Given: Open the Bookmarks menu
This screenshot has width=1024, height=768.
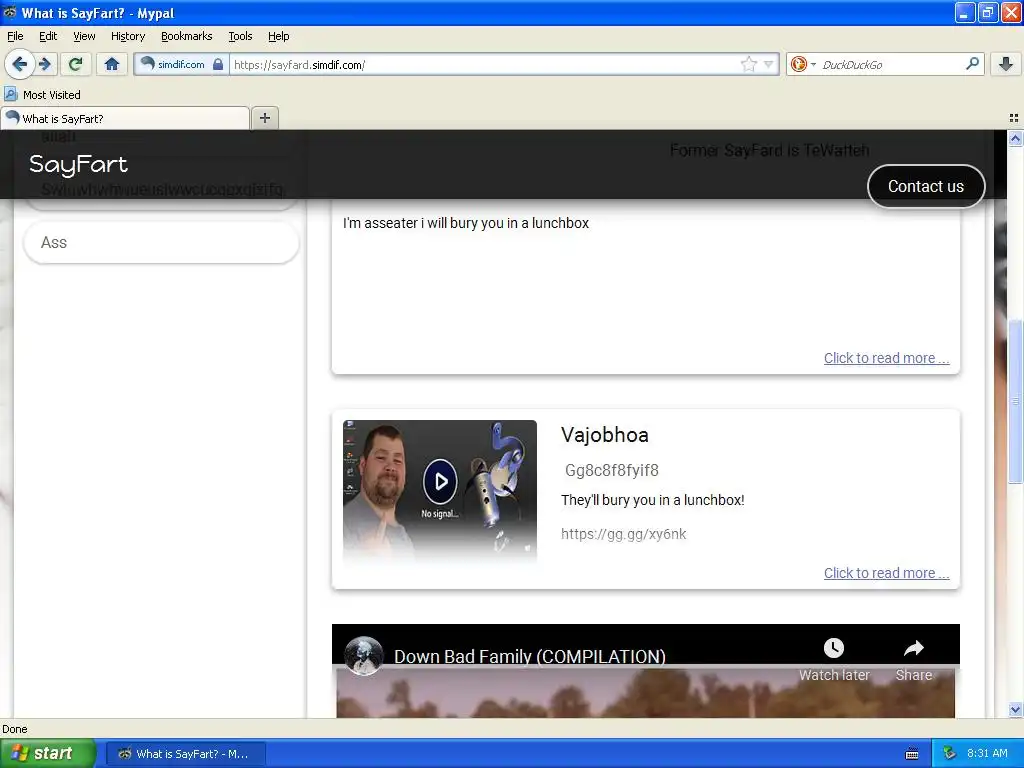Looking at the screenshot, I should pos(186,36).
